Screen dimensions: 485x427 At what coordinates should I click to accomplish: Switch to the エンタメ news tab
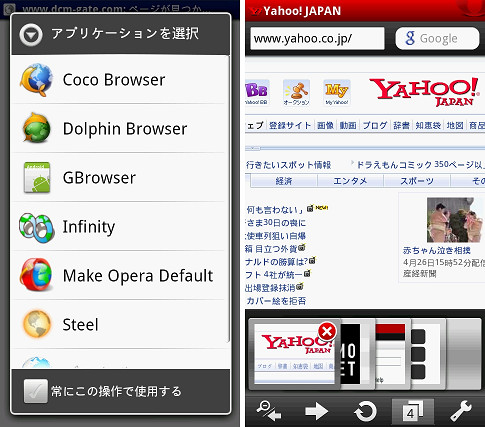click(x=350, y=181)
